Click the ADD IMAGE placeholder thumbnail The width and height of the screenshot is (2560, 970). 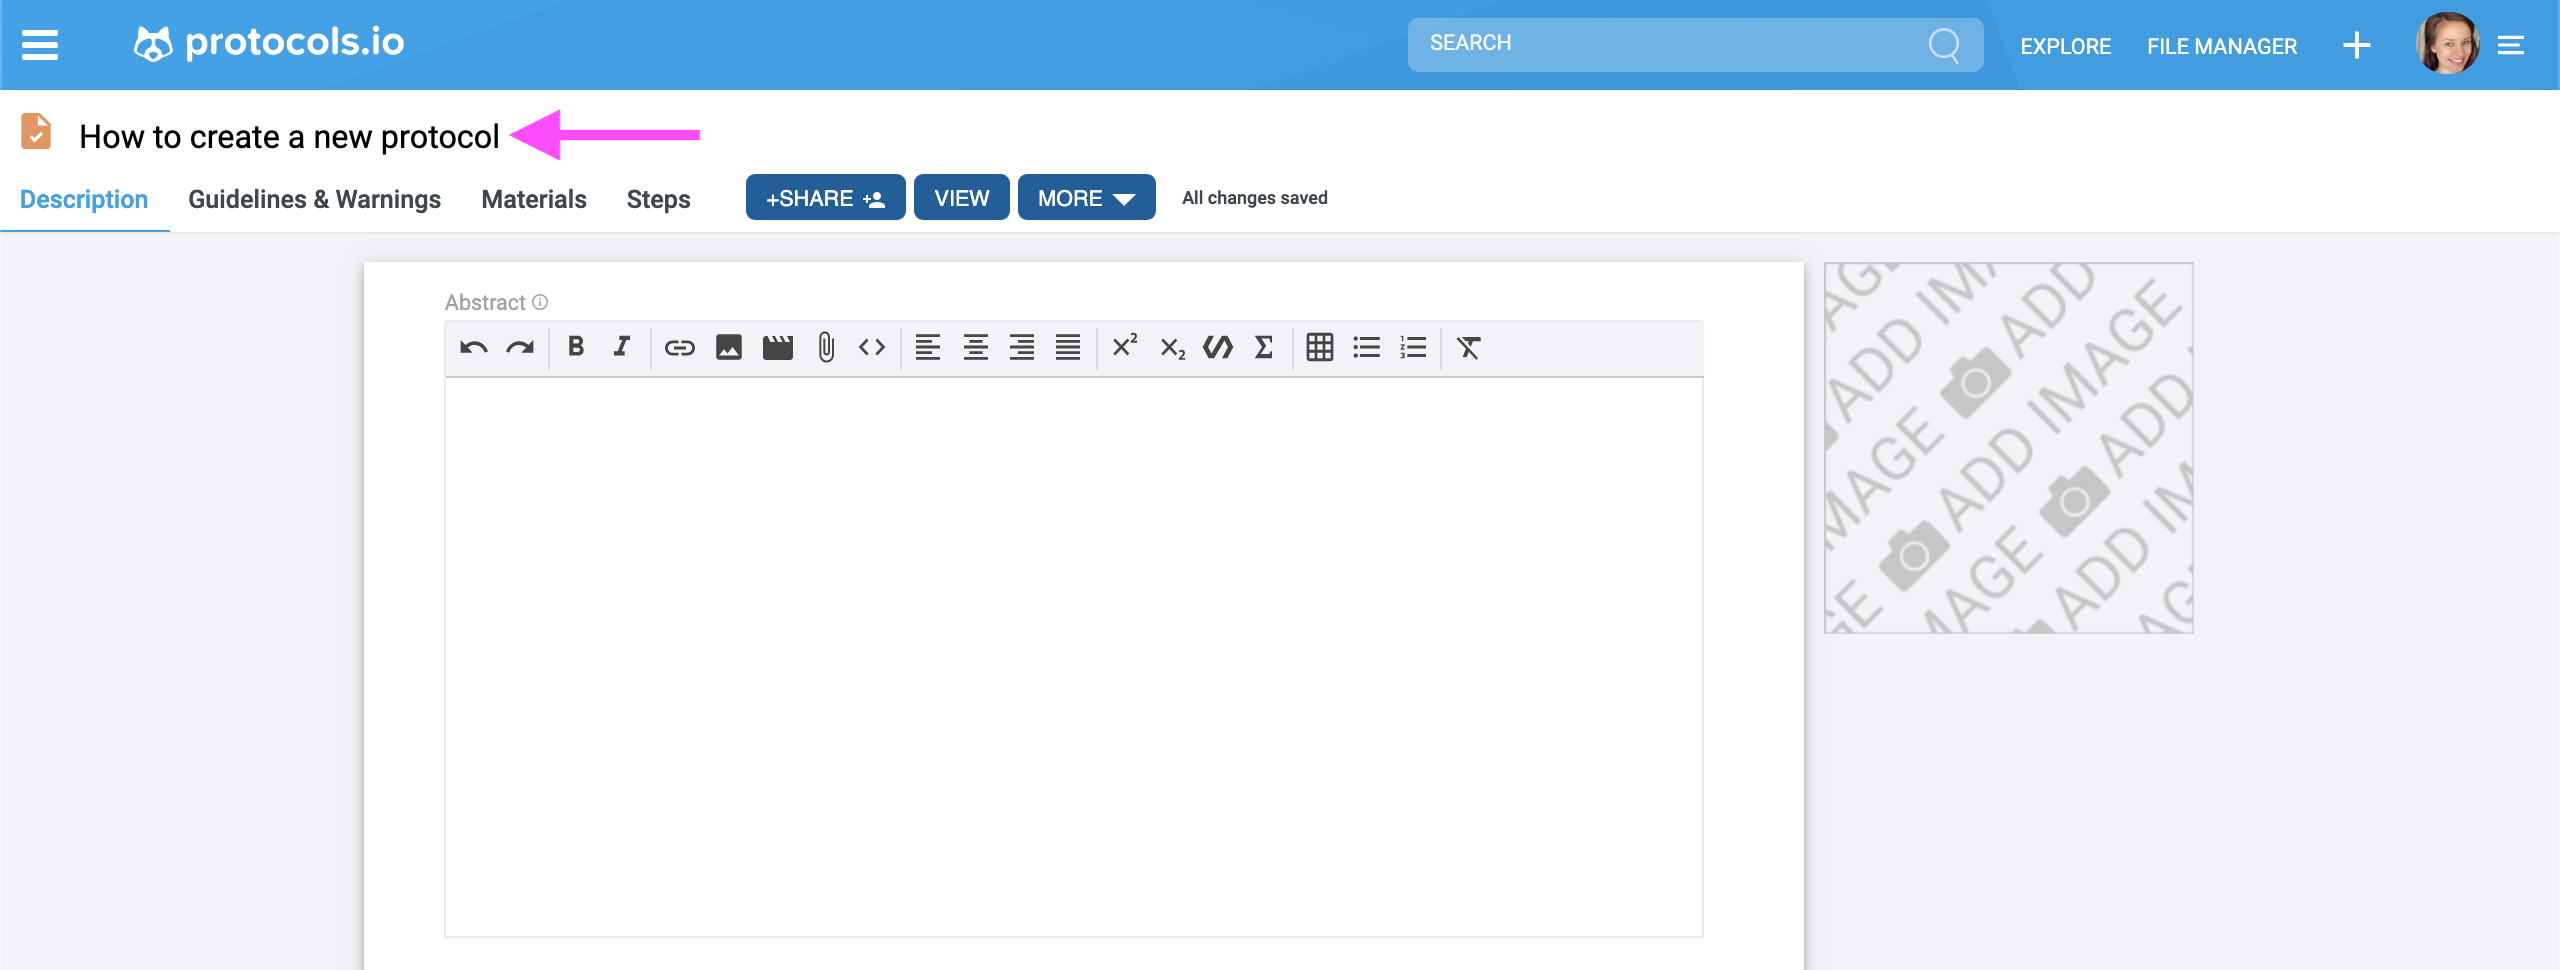pyautogui.click(x=2007, y=447)
